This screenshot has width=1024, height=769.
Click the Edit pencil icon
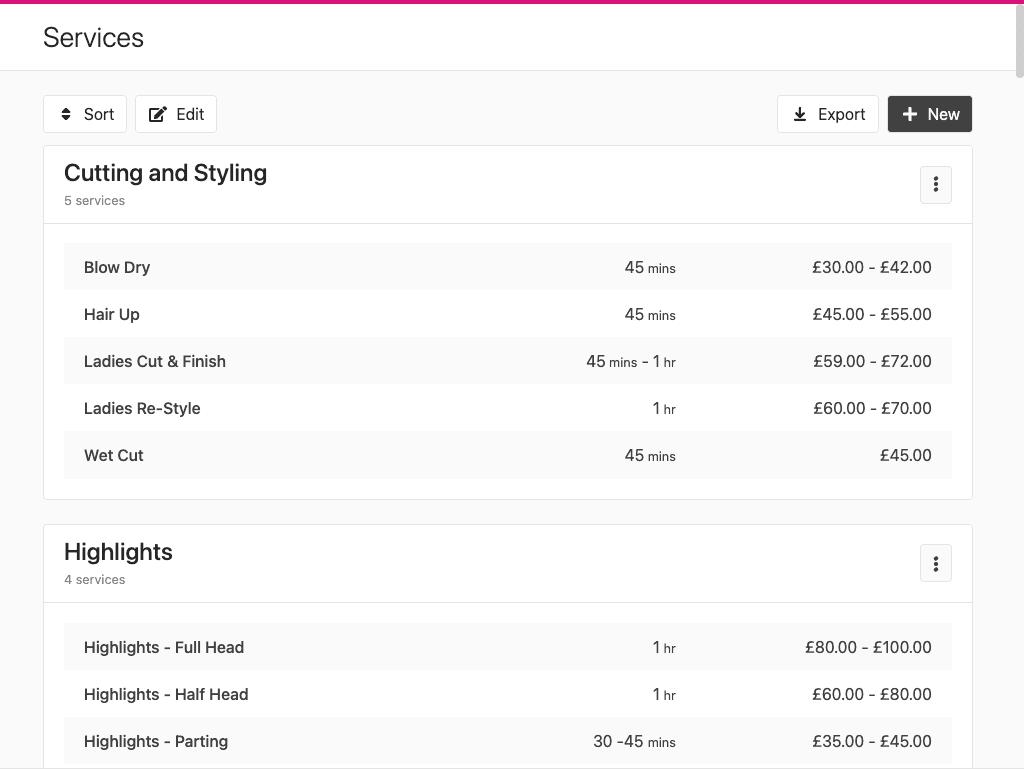[x=158, y=114]
